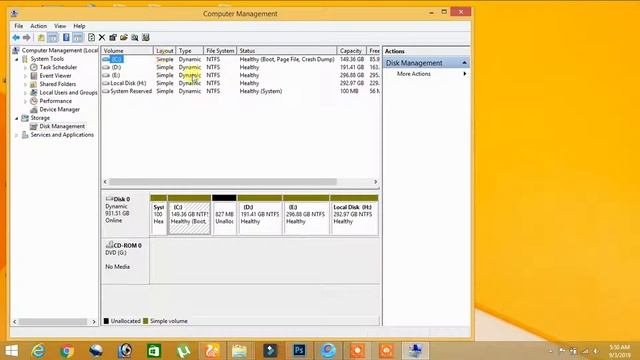Select System Reserved partition in Disk 0 map

click(x=158, y=215)
